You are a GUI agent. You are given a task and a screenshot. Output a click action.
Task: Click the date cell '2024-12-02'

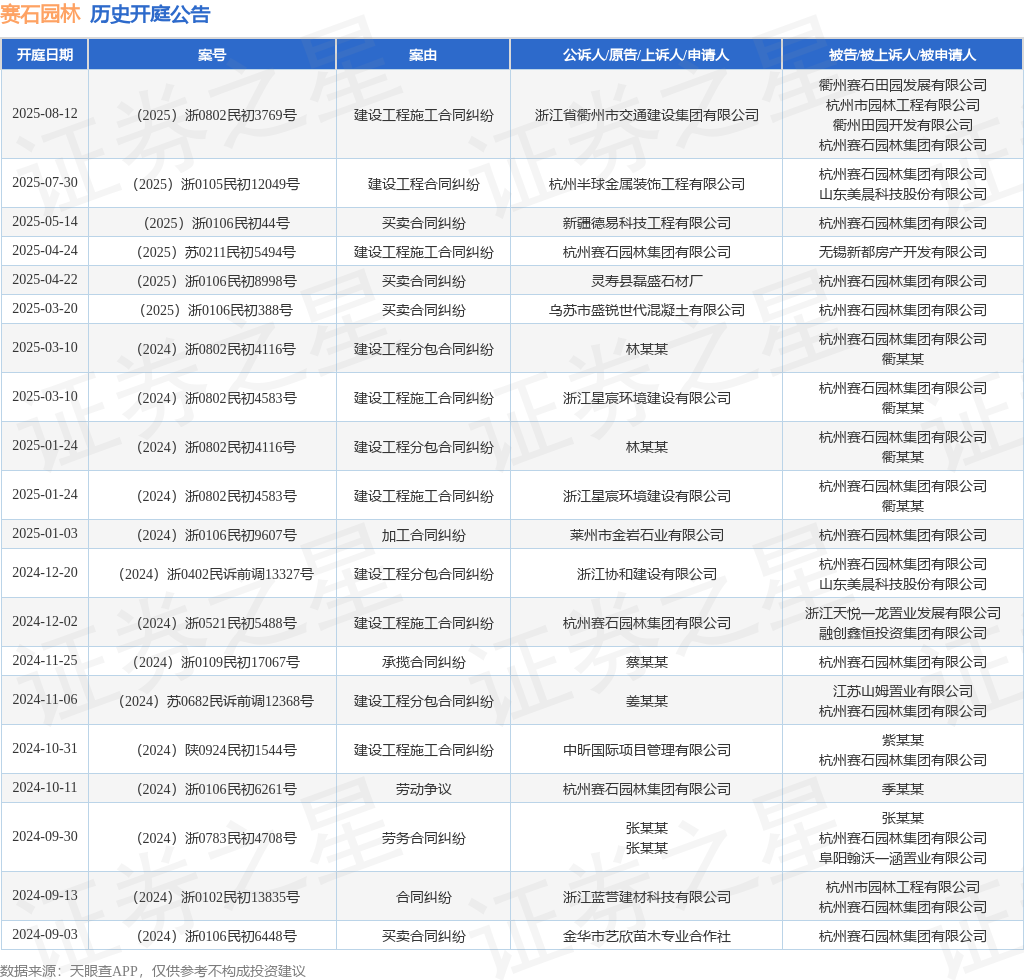tap(44, 622)
